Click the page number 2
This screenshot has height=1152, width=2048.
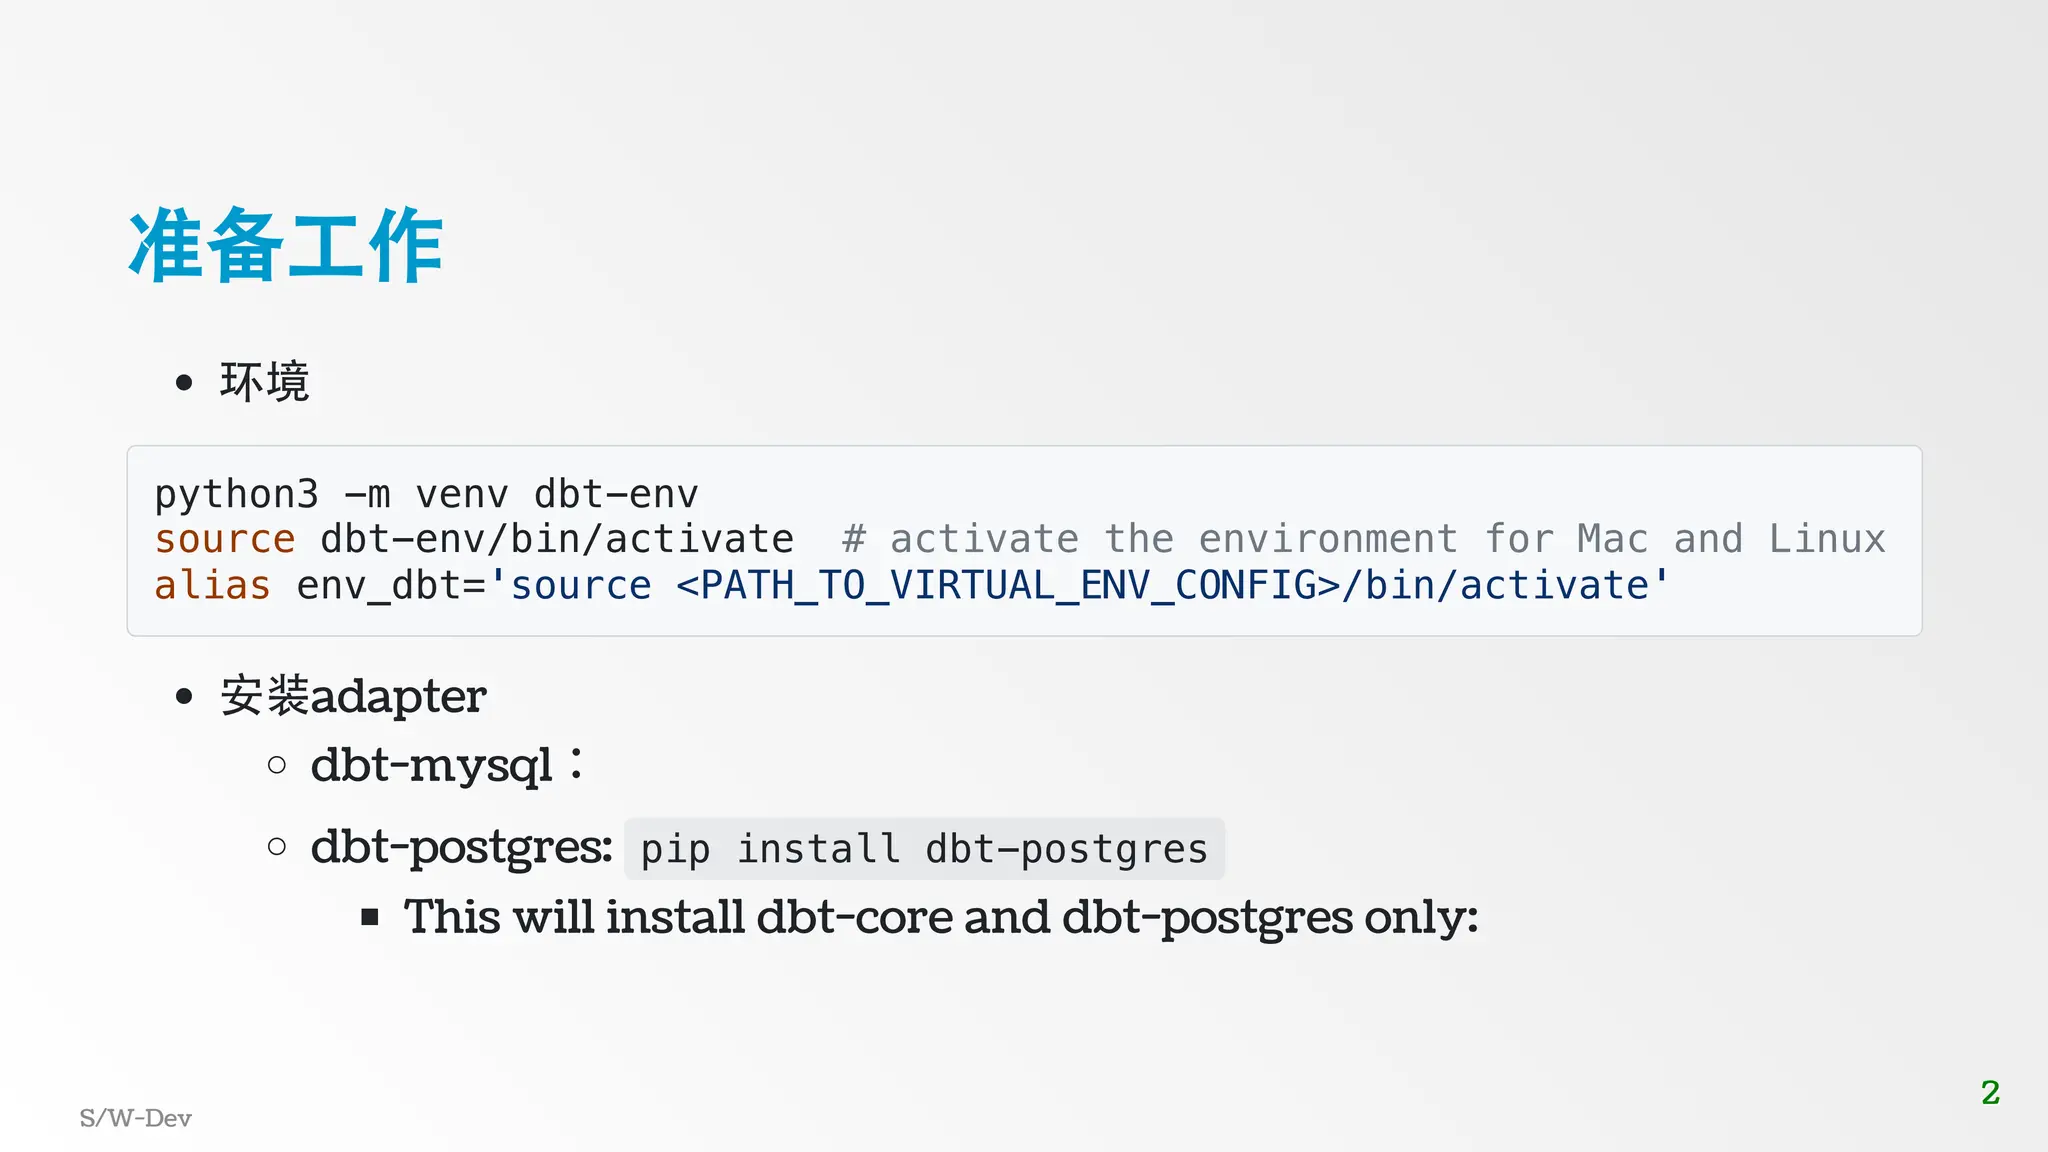click(1990, 1092)
